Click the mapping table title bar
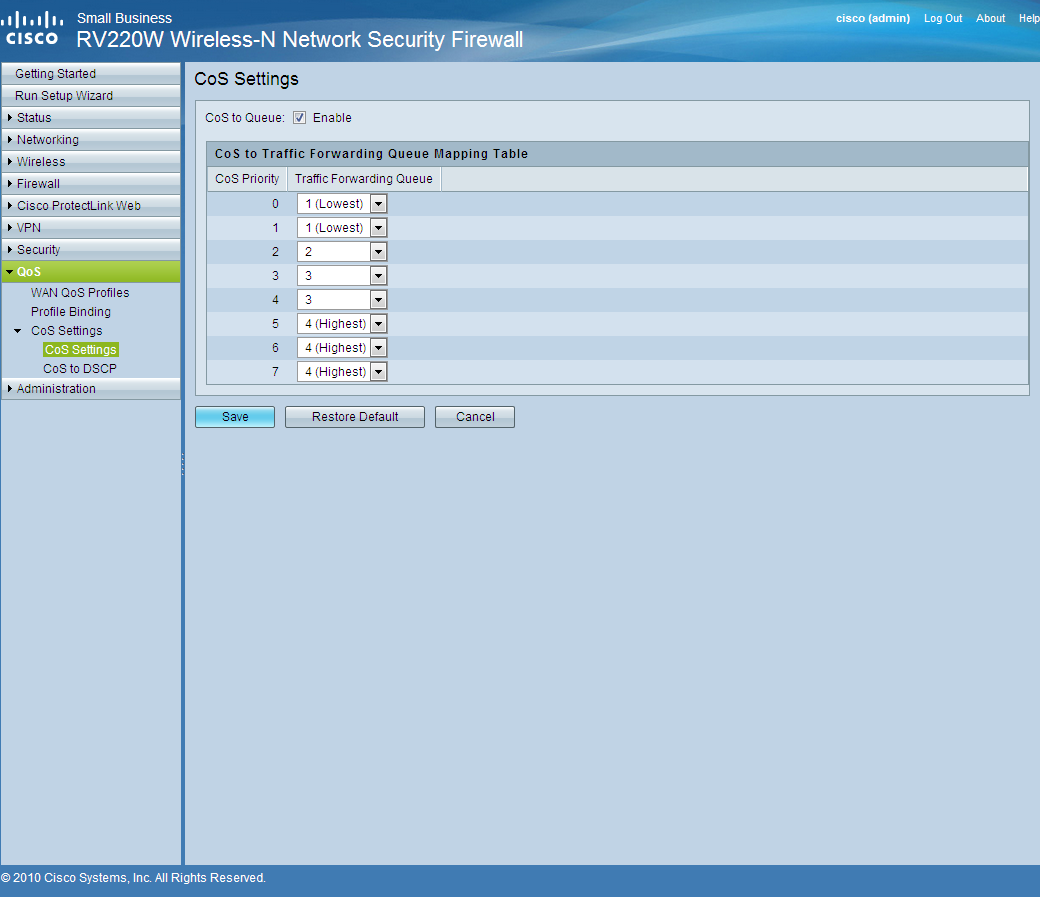1040x897 pixels. [x=618, y=153]
